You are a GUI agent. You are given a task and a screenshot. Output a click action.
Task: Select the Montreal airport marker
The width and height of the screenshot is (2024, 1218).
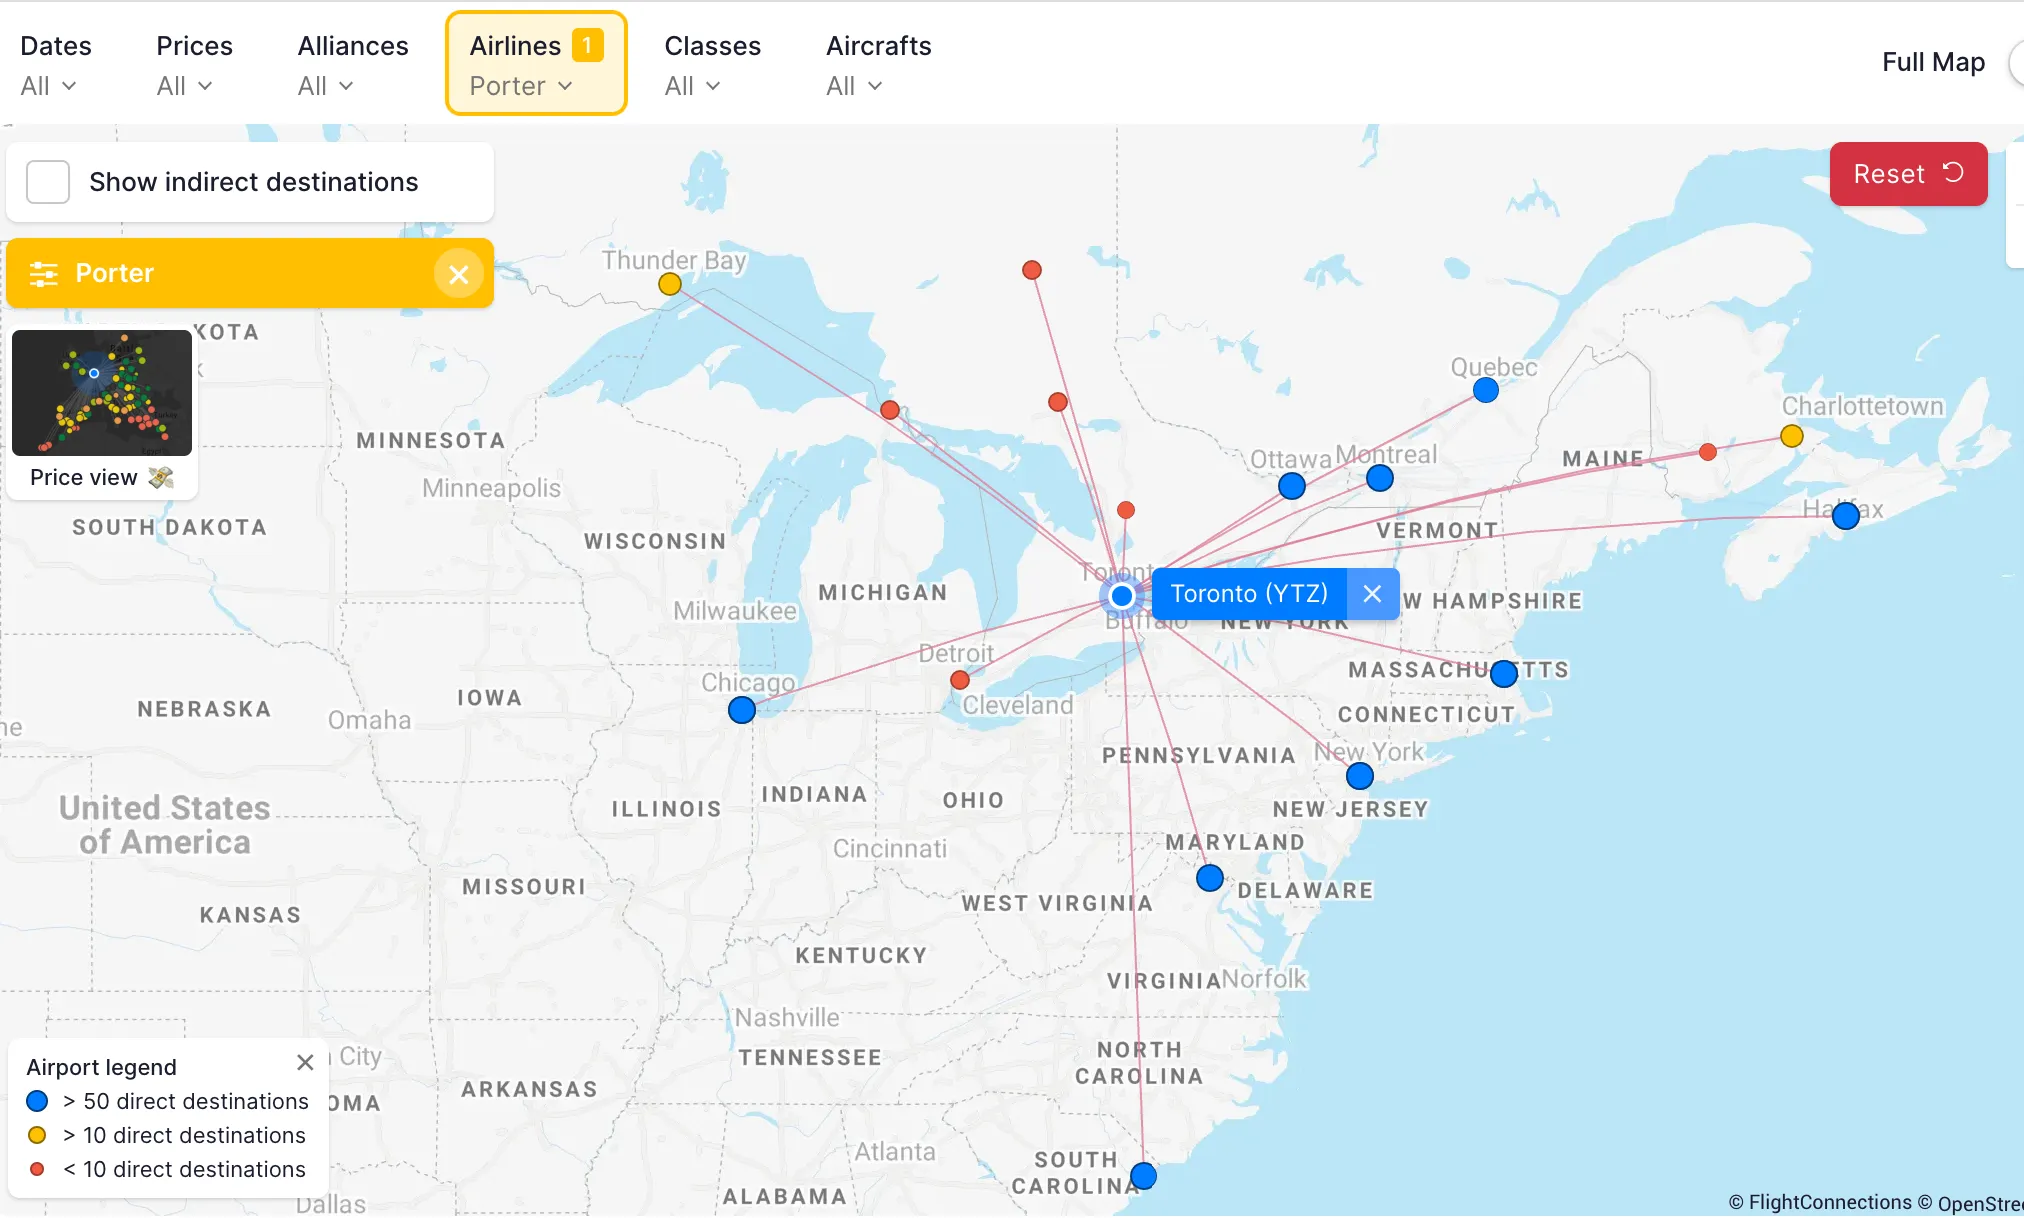(1380, 478)
